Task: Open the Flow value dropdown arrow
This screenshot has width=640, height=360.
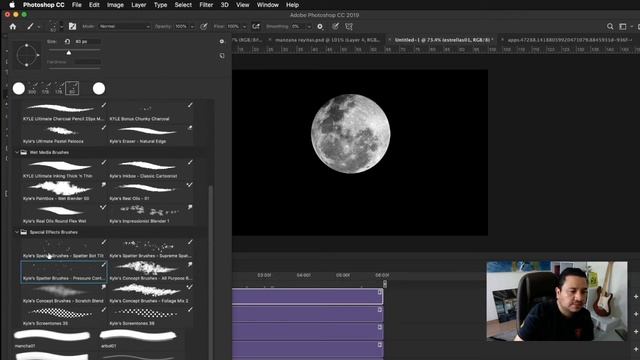Action: 244,27
